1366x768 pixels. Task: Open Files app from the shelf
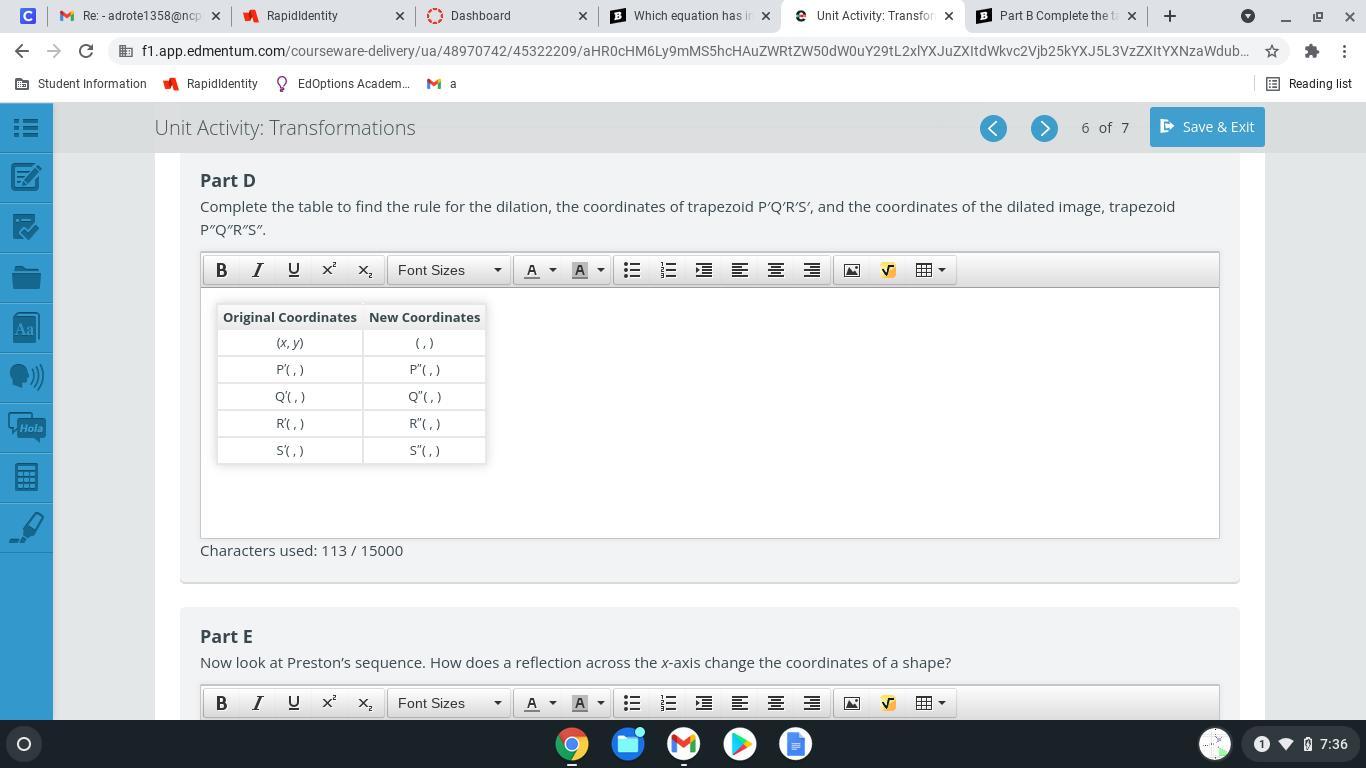click(628, 744)
